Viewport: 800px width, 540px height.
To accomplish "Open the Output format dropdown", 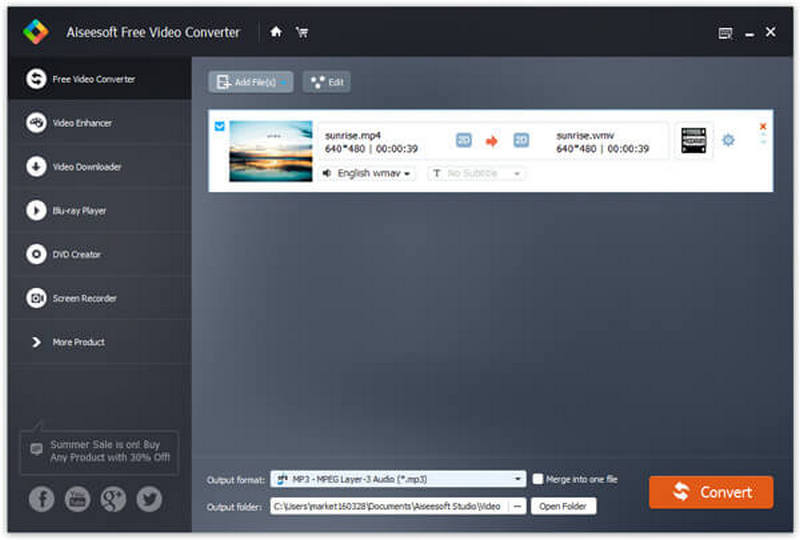I will click(398, 479).
